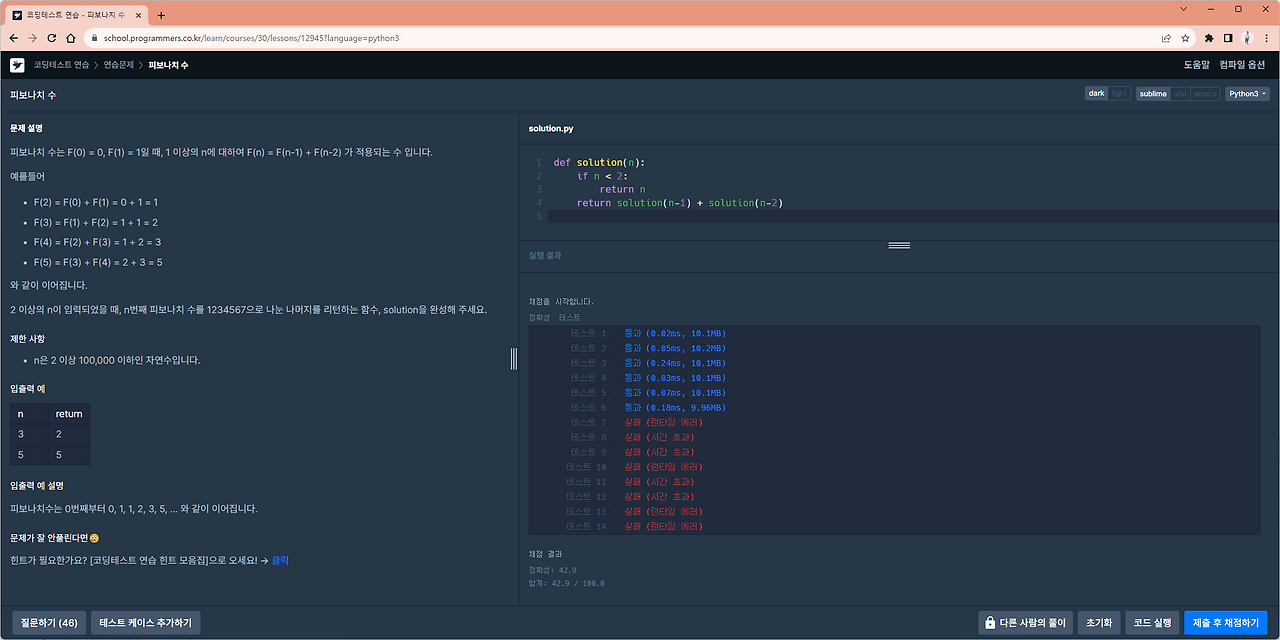This screenshot has height=640, width=1280.
Task: Select the dark editor theme
Action: [x=1097, y=94]
